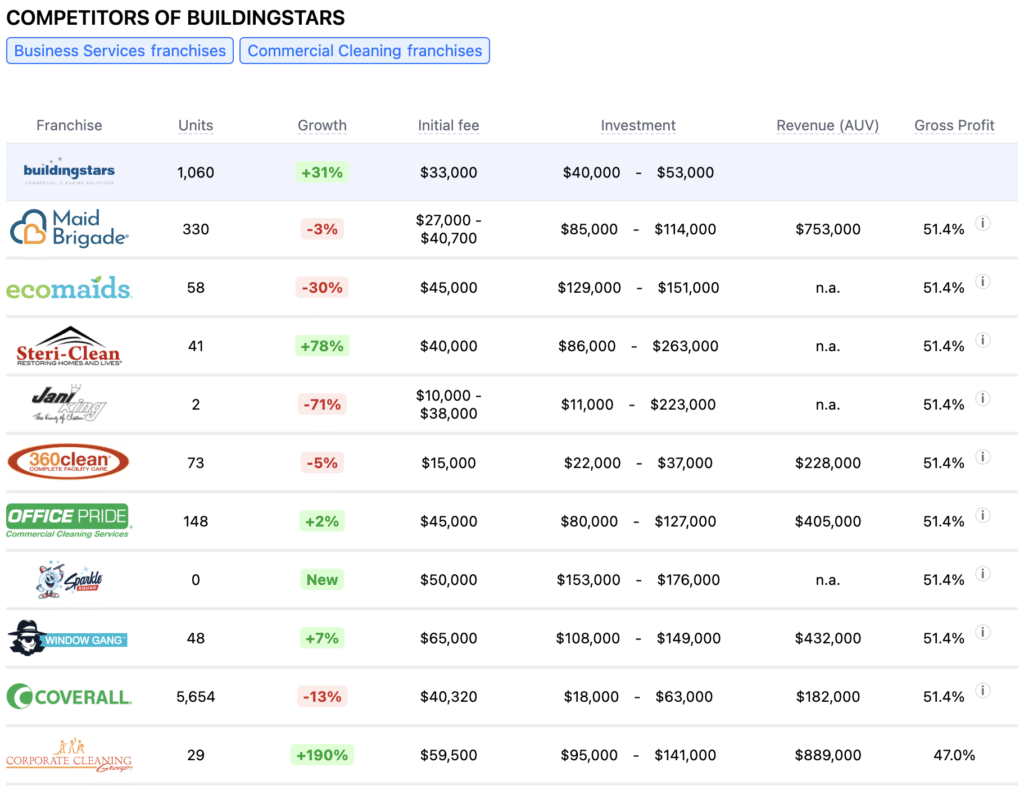Click the $753,000 revenue value

(827, 229)
